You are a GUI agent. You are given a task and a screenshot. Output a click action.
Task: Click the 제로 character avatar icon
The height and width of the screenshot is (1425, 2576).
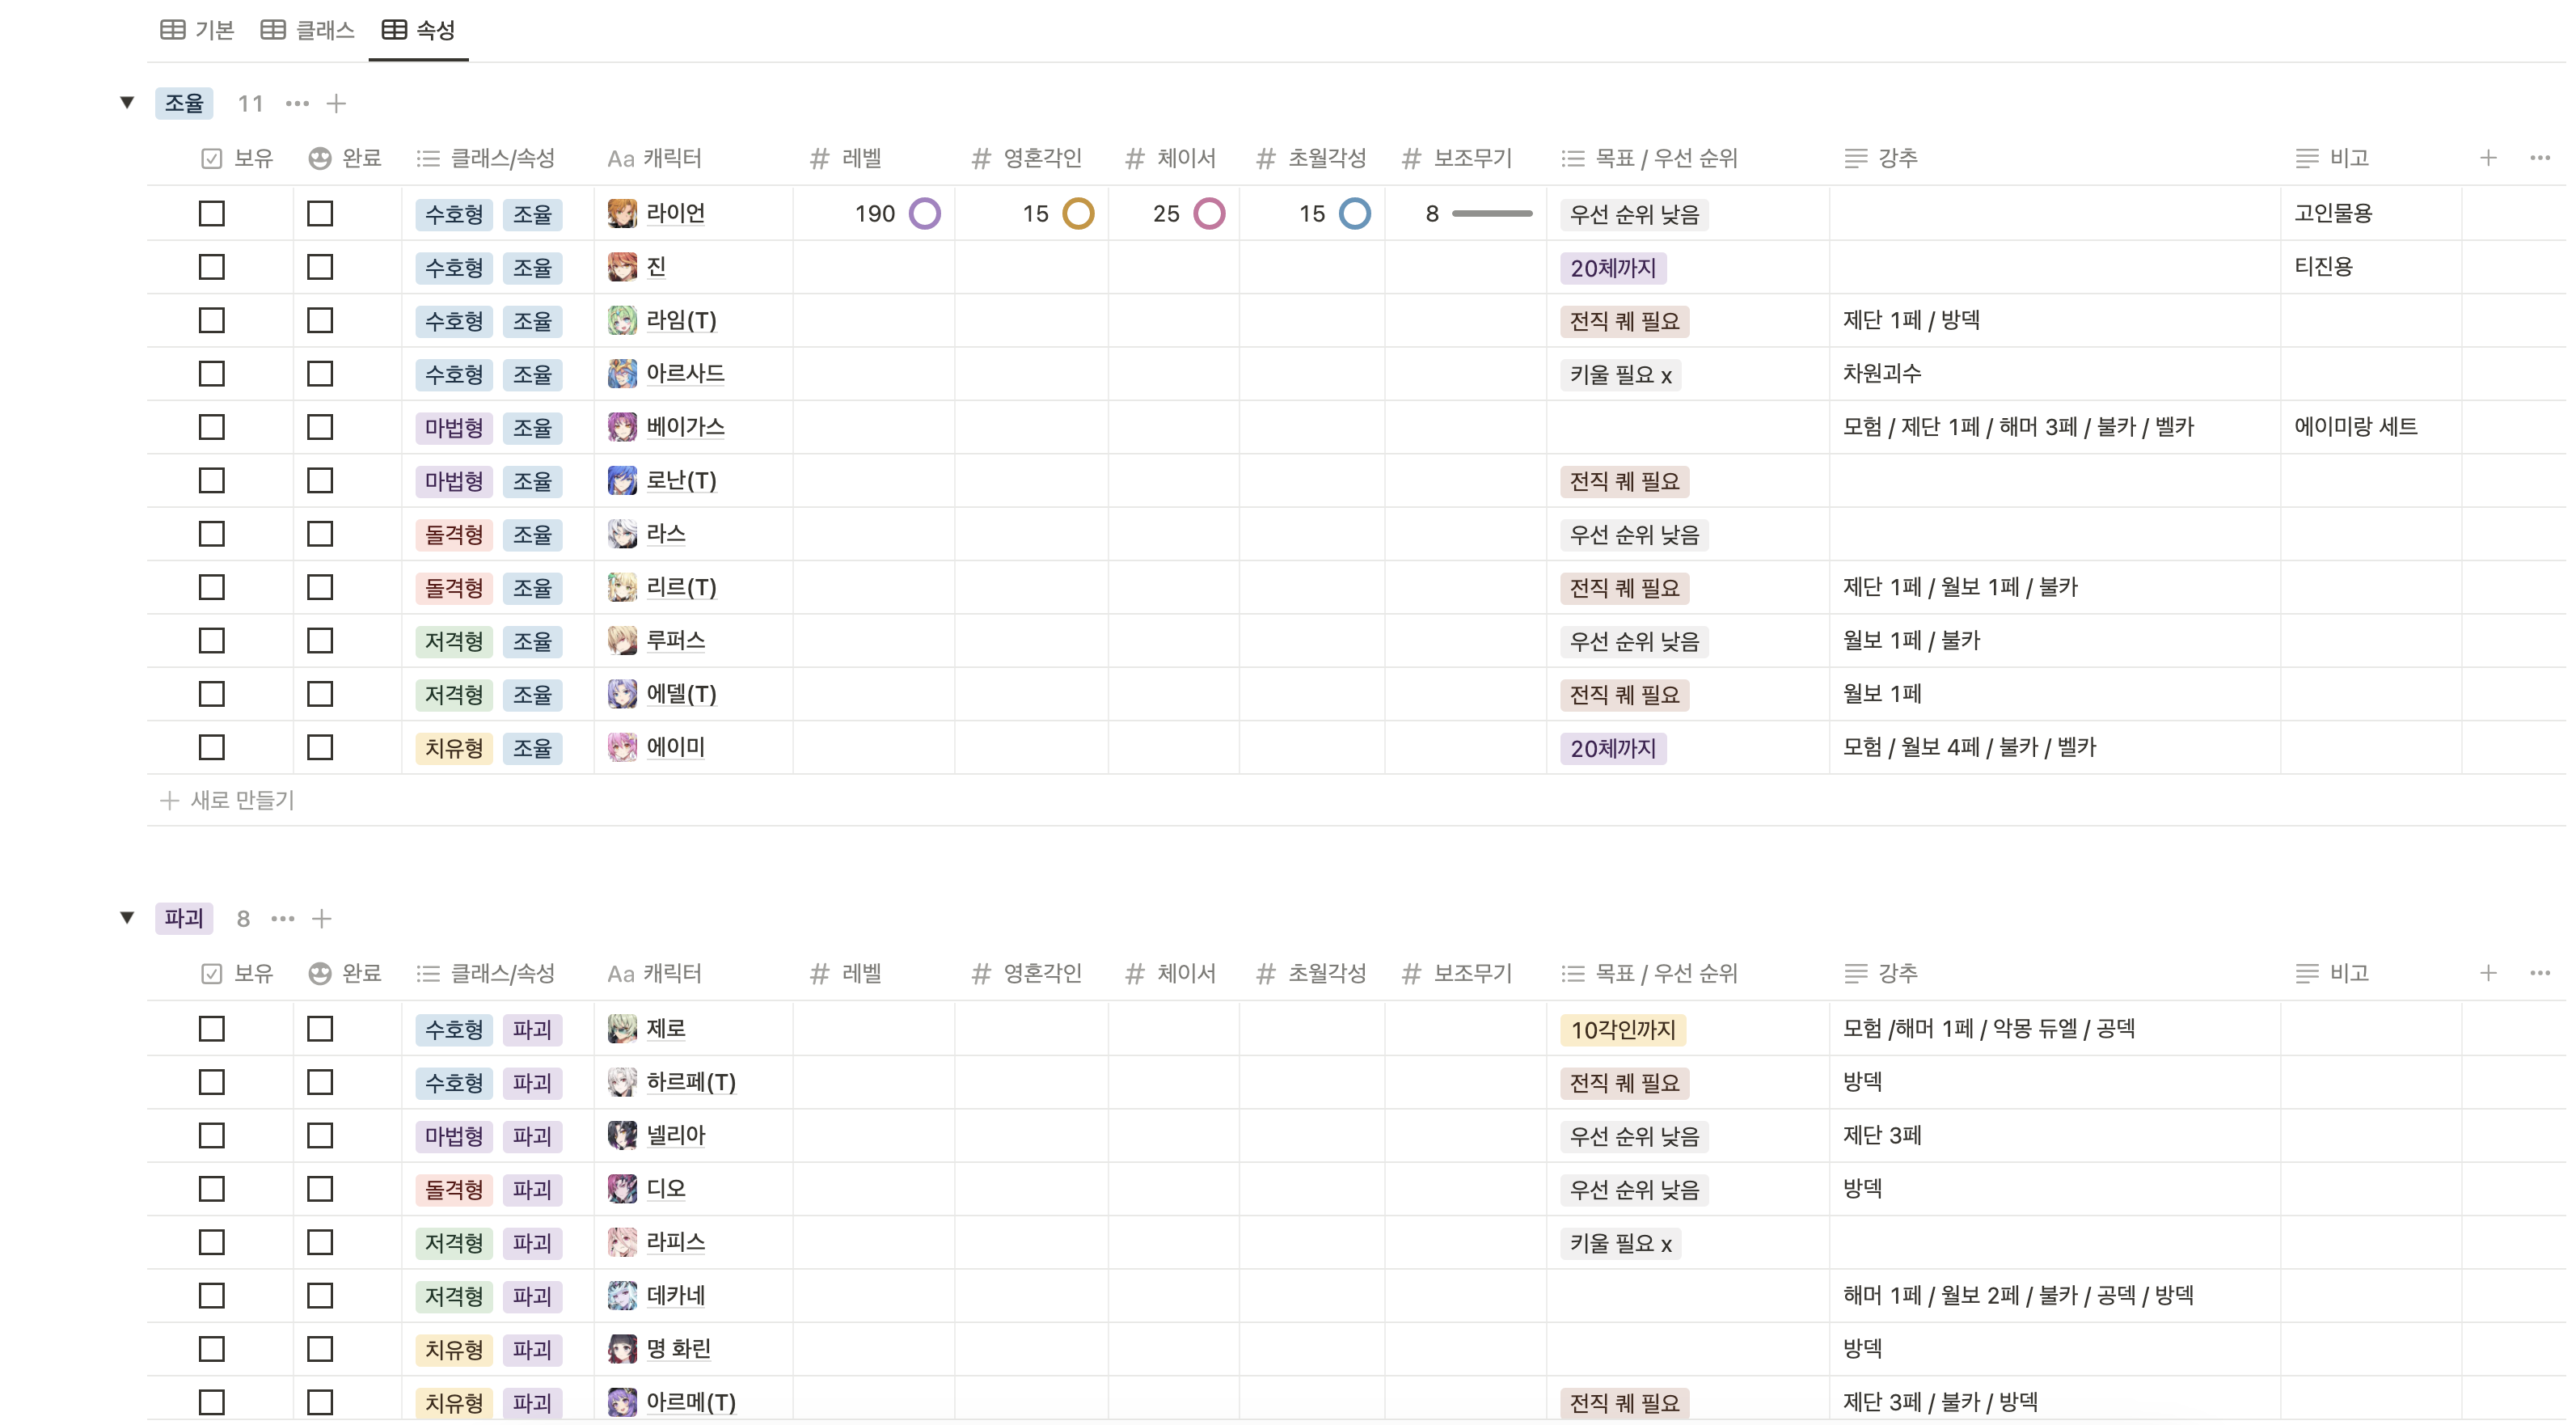coord(622,1029)
